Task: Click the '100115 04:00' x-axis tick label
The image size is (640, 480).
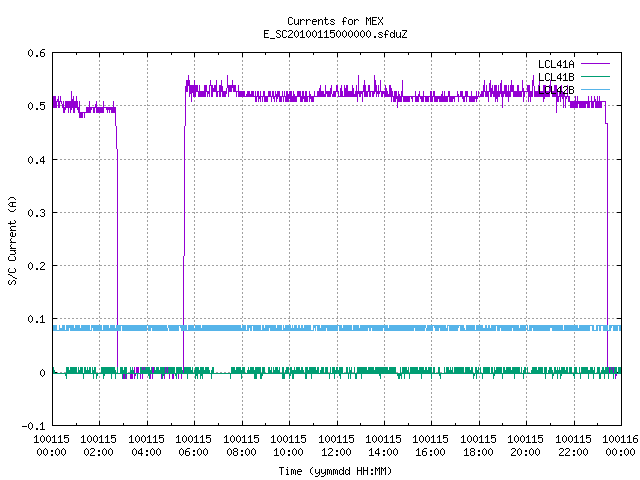Action: click(147, 445)
